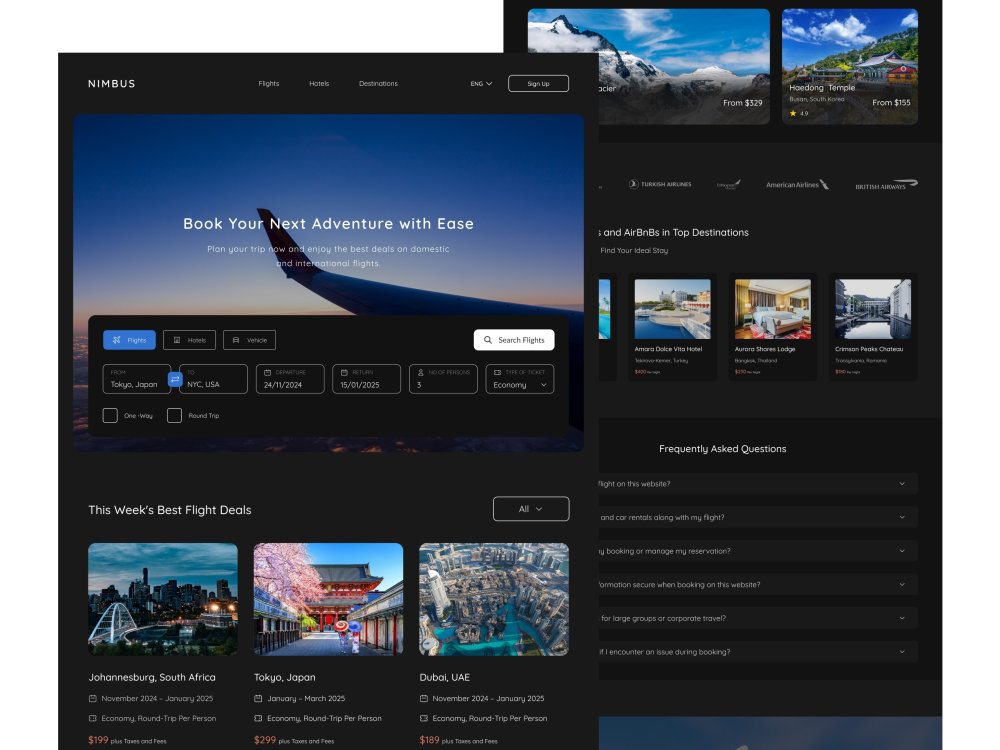Expand the FAQ about issue during booking
This screenshot has width=1000, height=750.
(x=758, y=652)
